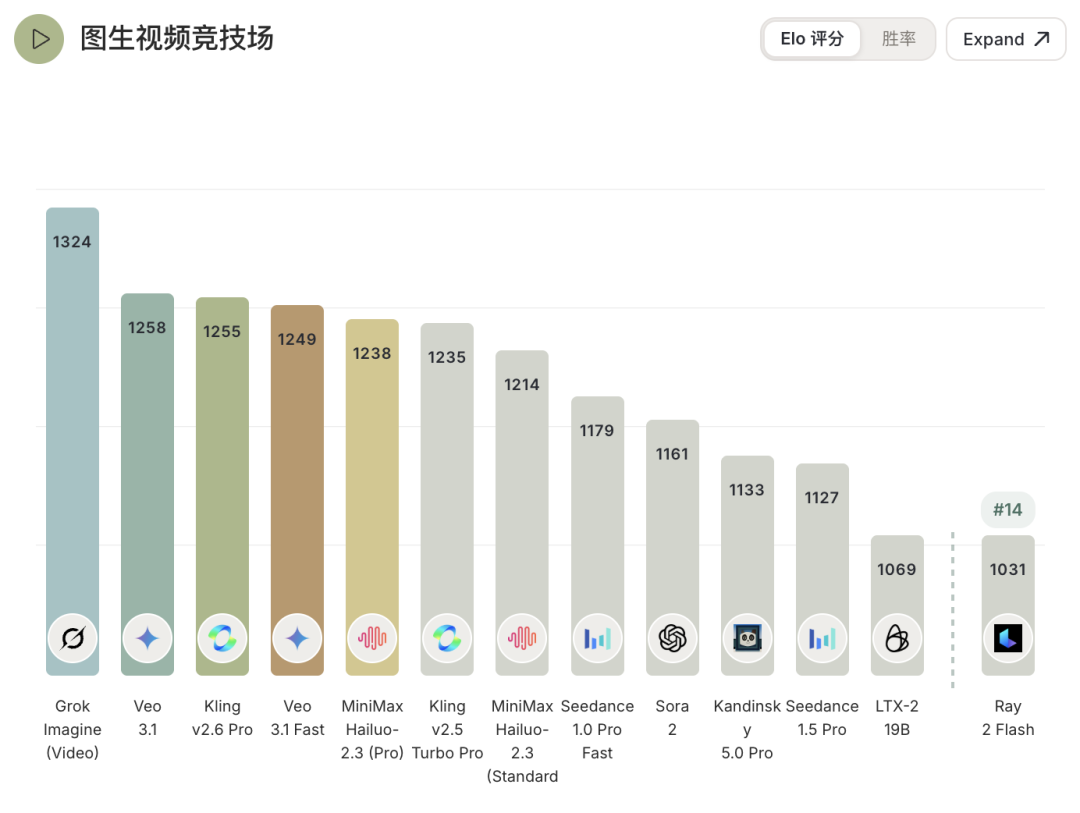Screen dimensions: 1080x813
Task: Click the Veo 3.1 sparkle icon
Action: (147, 638)
